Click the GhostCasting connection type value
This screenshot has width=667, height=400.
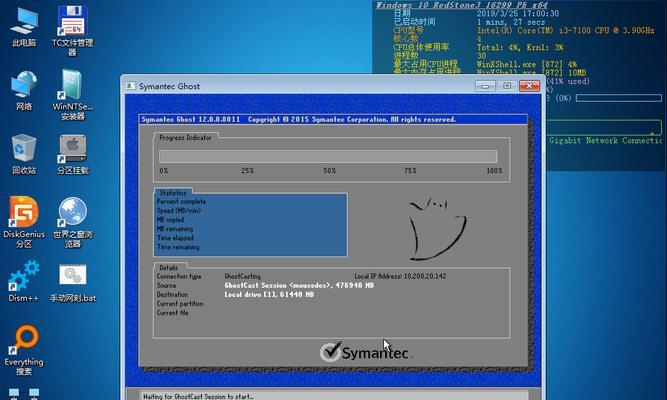242,276
